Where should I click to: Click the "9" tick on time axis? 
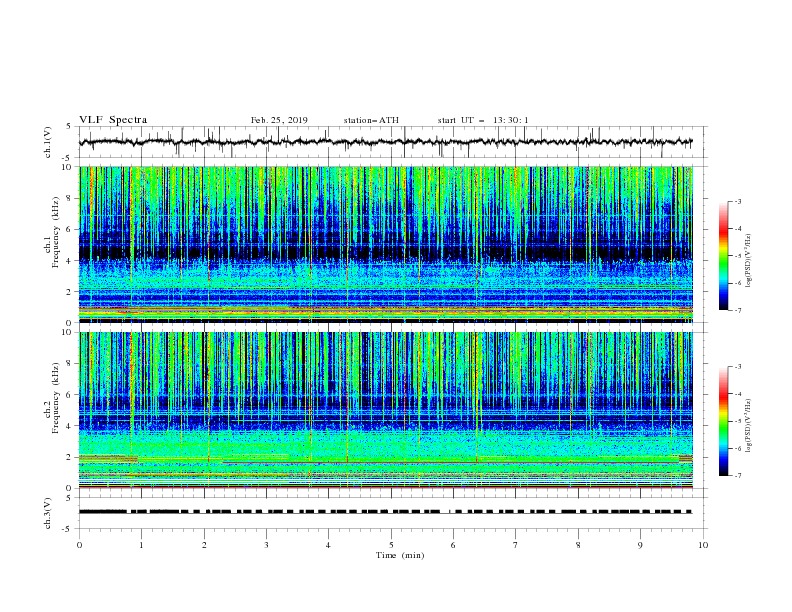click(x=640, y=545)
